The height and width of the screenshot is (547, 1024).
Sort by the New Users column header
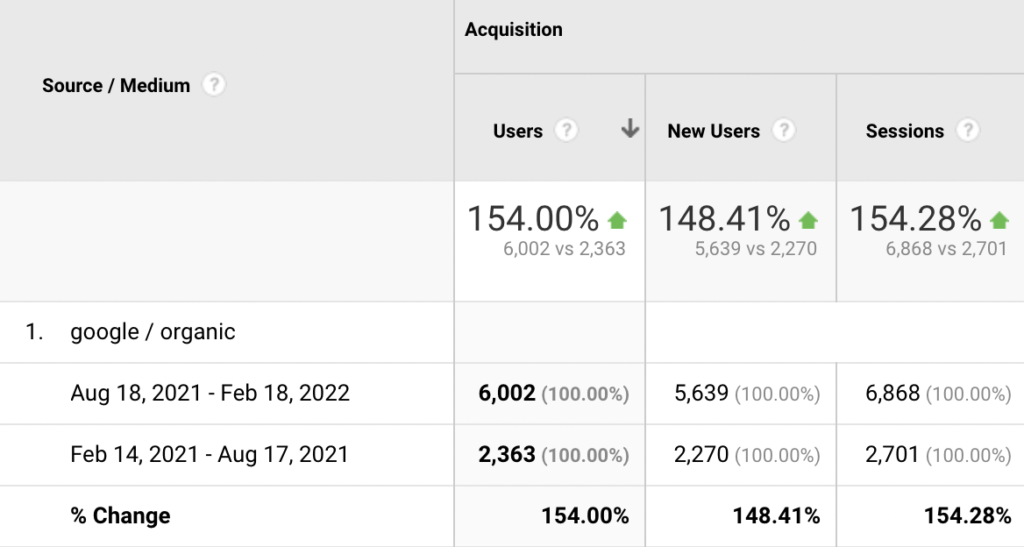[x=713, y=131]
